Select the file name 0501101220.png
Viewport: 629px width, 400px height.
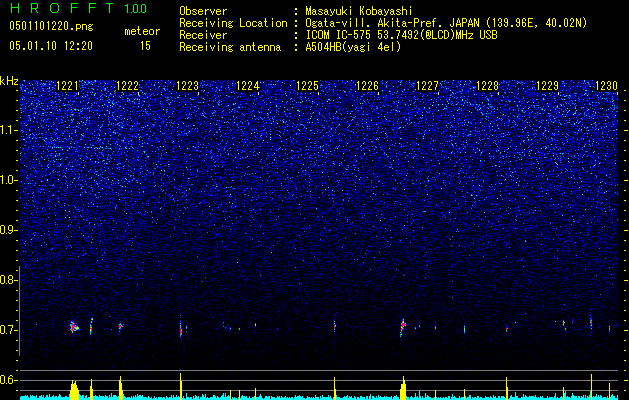click(x=51, y=27)
